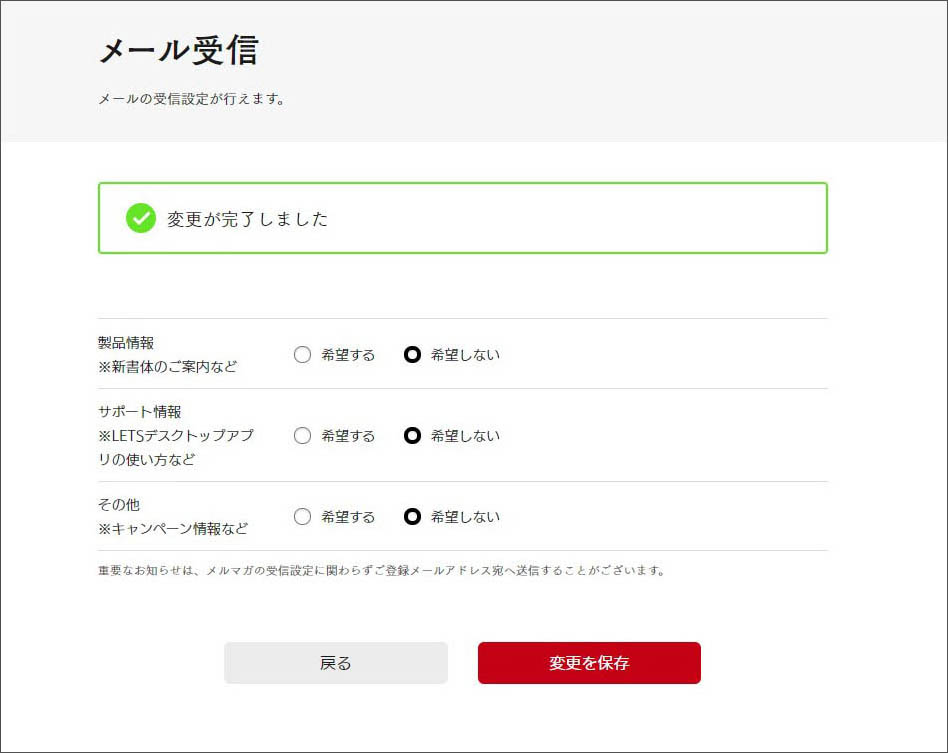The height and width of the screenshot is (753, 948).
Task: Opt in to その他 emails with 希望する
Action: pos(303,517)
